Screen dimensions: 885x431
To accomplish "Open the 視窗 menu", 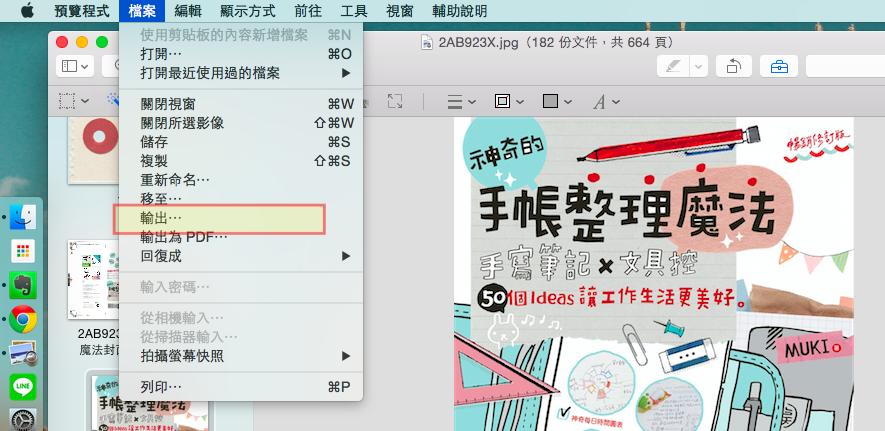I will 400,11.
